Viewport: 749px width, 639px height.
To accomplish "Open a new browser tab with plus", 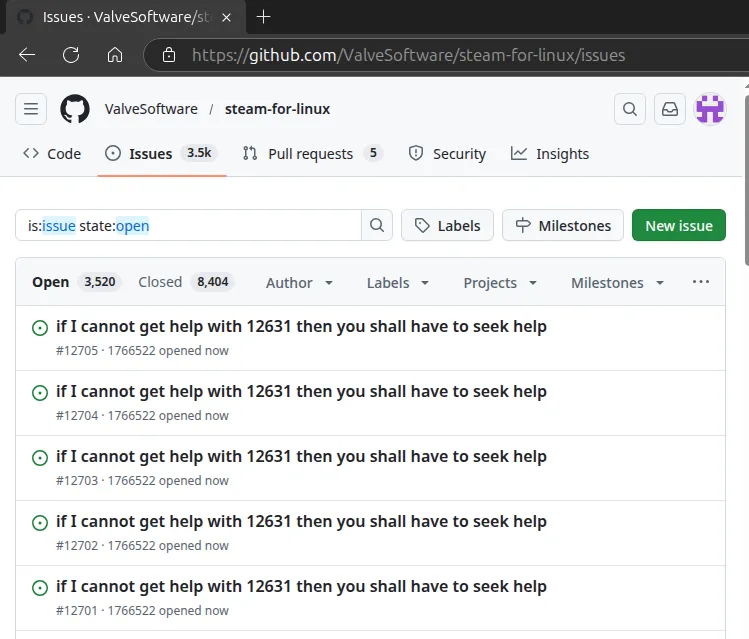I will click(264, 17).
